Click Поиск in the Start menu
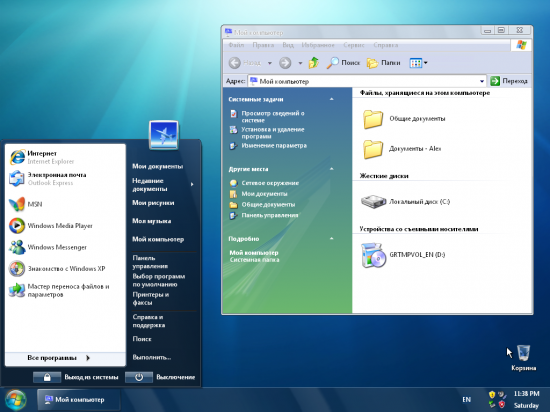 (x=142, y=339)
